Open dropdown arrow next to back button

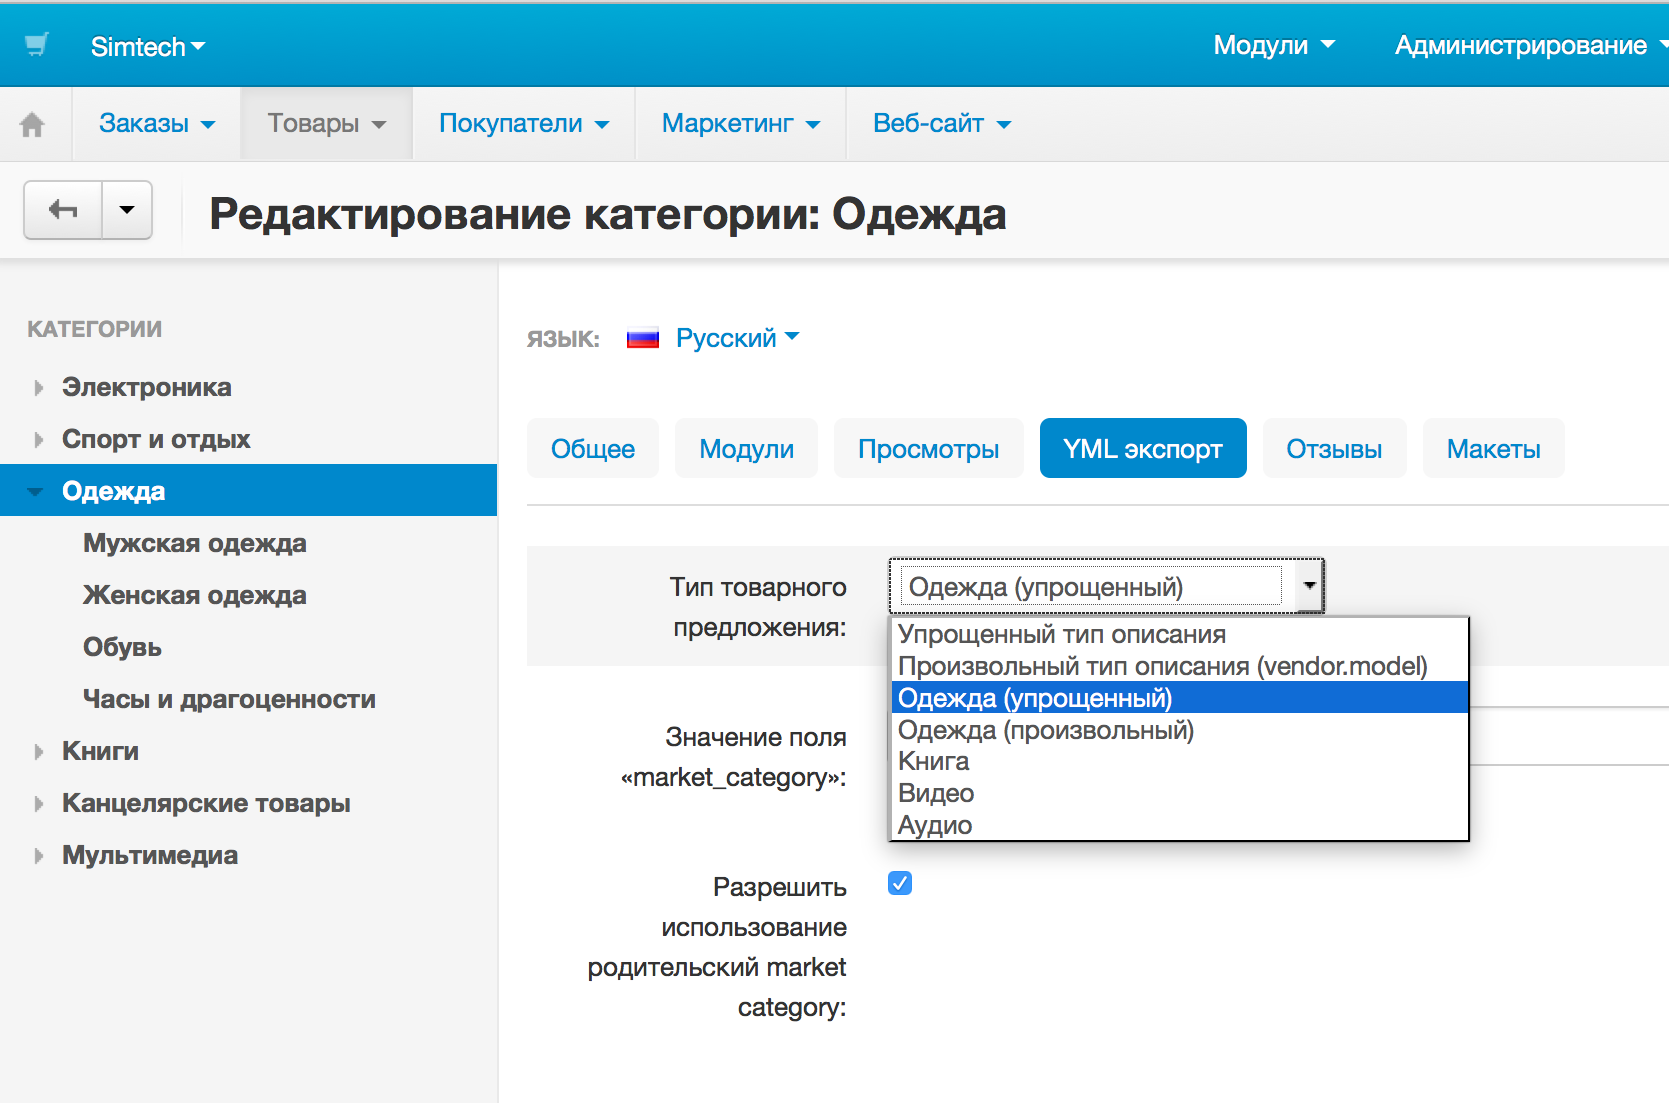(x=127, y=210)
